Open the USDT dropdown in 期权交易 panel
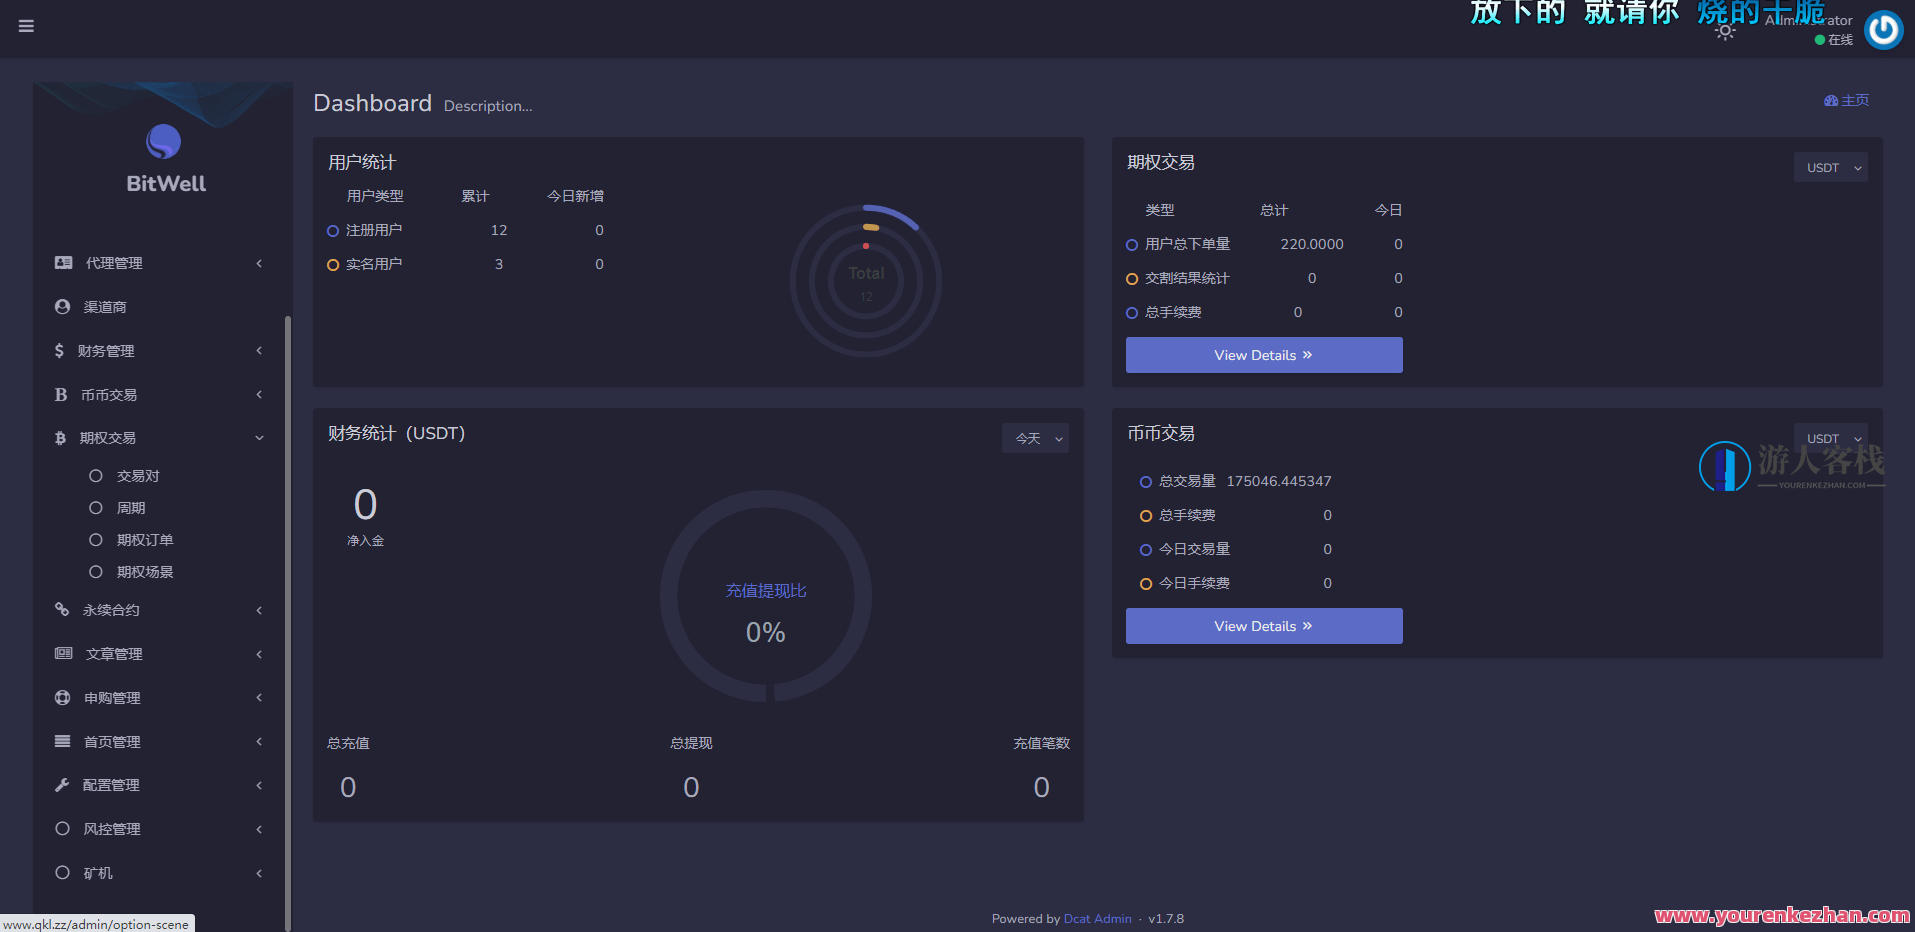Image resolution: width=1915 pixels, height=932 pixels. tap(1830, 167)
